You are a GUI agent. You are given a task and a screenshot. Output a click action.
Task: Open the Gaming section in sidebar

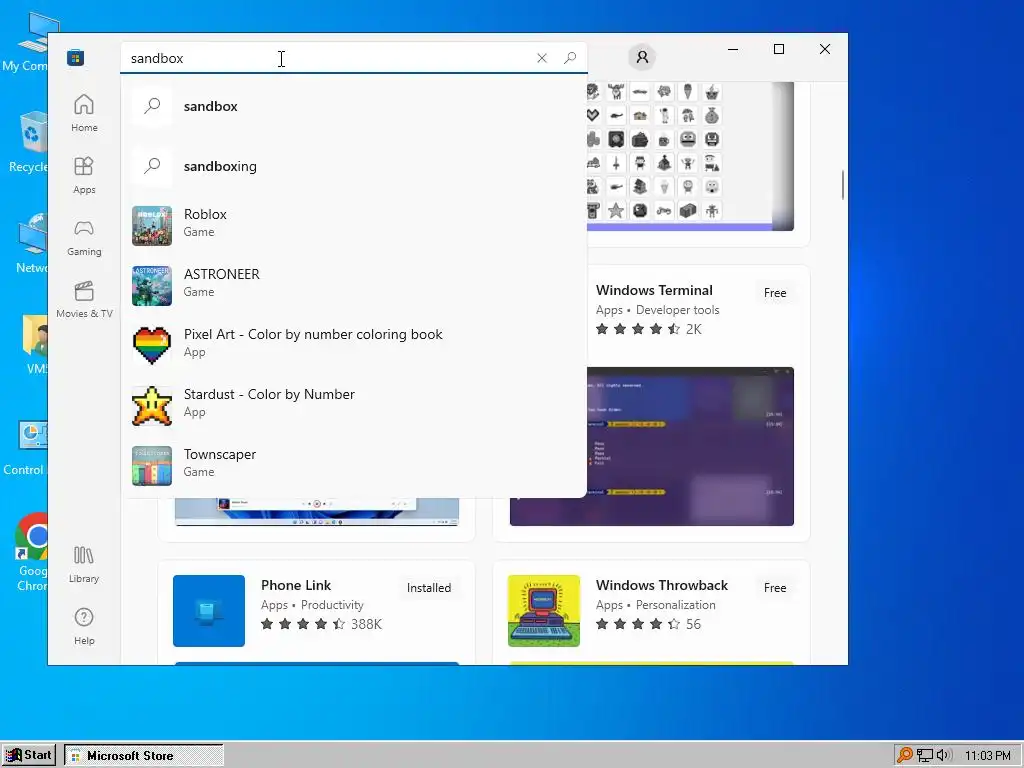point(84,237)
